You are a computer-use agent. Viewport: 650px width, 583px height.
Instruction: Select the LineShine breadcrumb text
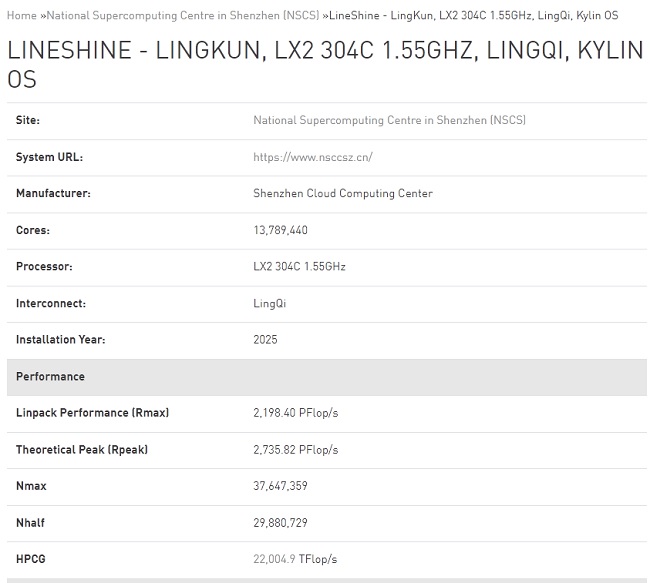[x=473, y=16]
